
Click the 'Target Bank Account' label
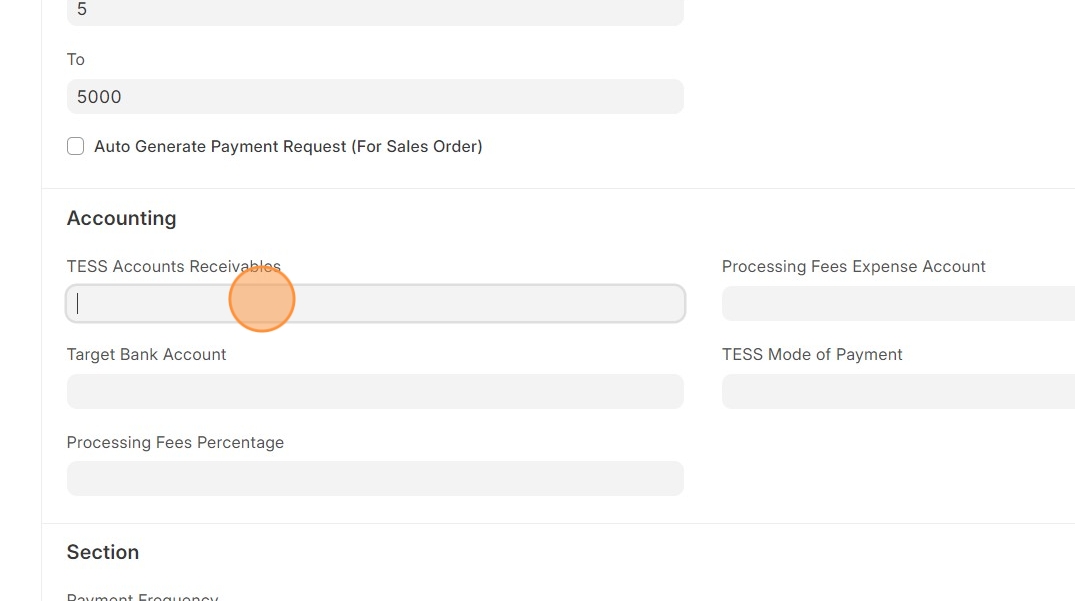[146, 355]
